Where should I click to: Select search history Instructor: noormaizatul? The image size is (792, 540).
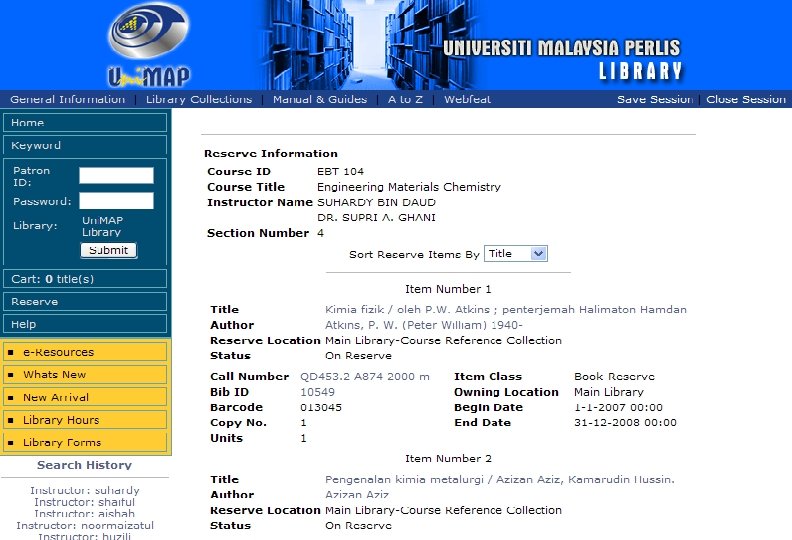(85, 525)
